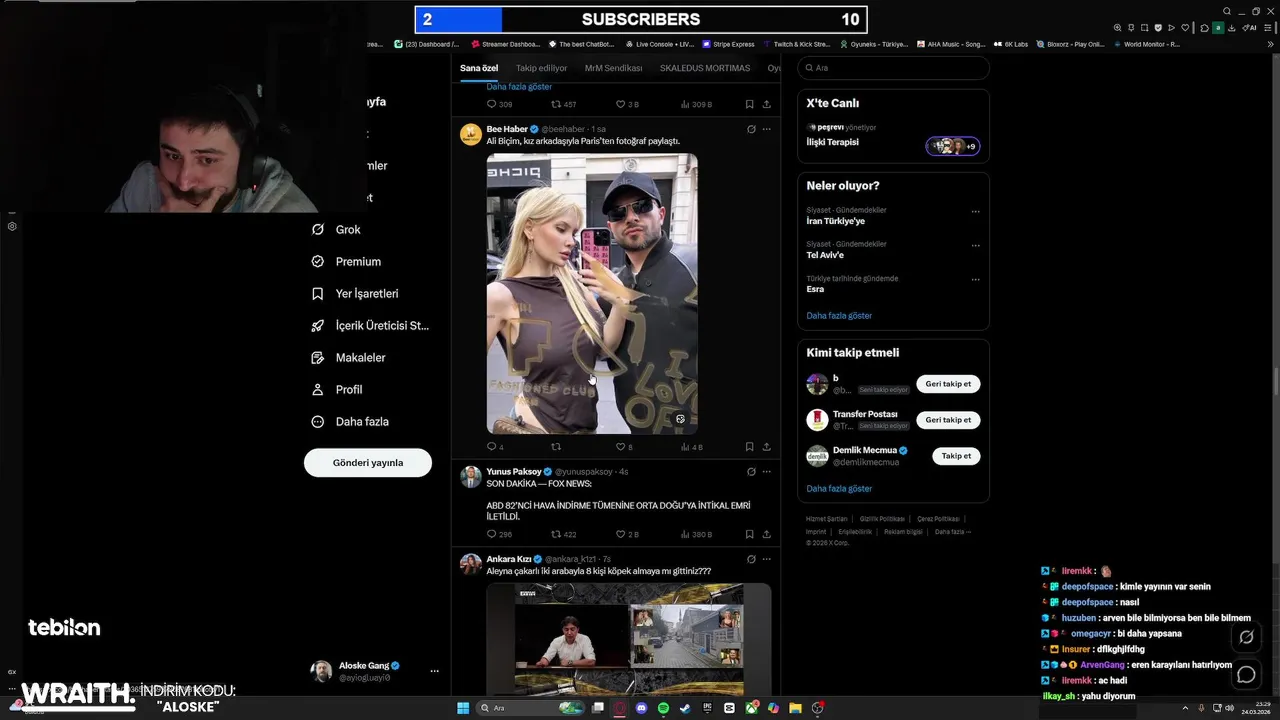This screenshot has height=720, width=1280.
Task: Open the Hizmet Şartları footer link
Action: click(826, 519)
